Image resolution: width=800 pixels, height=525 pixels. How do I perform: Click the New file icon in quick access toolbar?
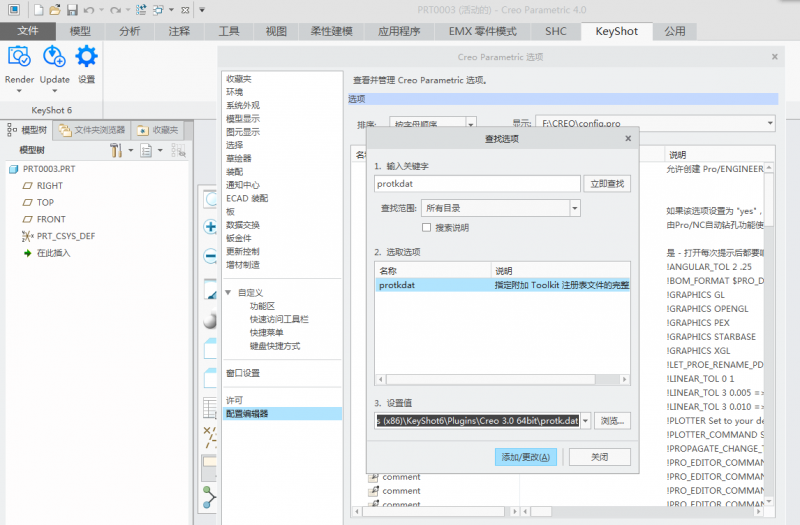(x=38, y=10)
